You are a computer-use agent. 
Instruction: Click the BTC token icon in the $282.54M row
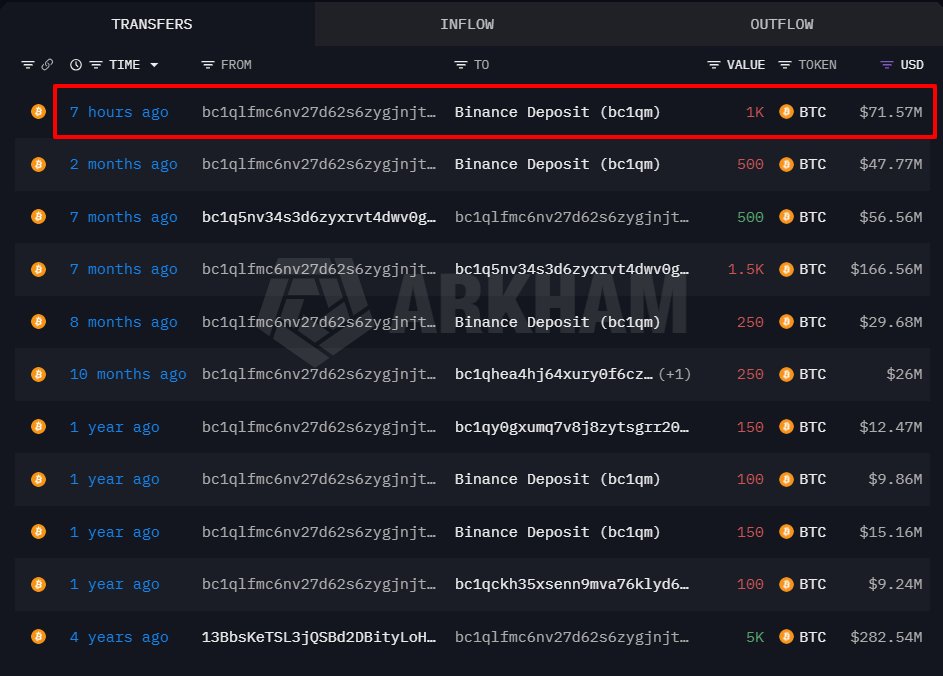[786, 637]
